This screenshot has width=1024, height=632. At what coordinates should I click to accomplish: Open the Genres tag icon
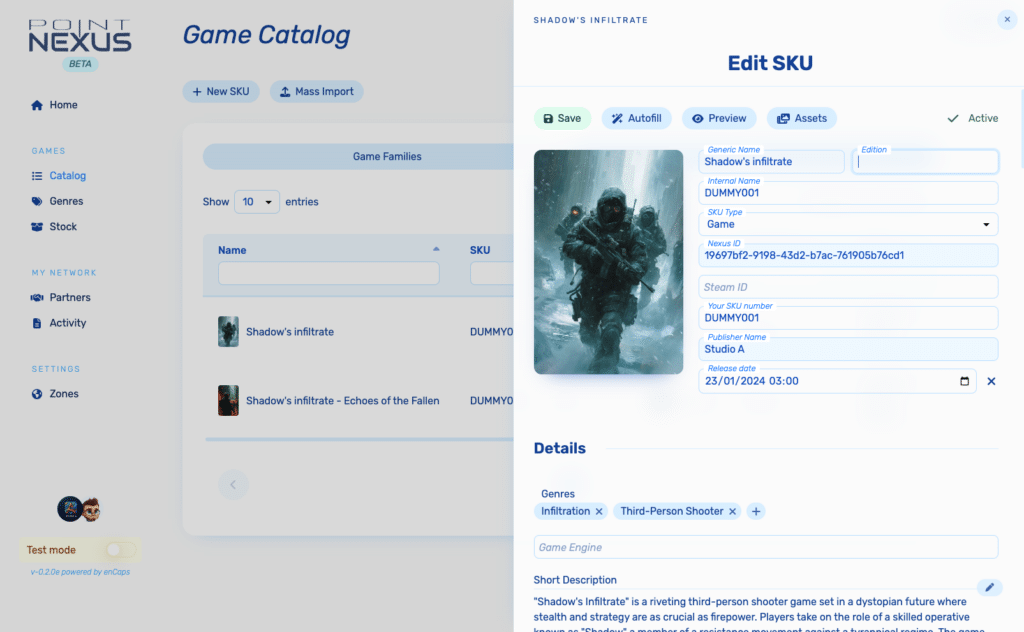(x=37, y=201)
